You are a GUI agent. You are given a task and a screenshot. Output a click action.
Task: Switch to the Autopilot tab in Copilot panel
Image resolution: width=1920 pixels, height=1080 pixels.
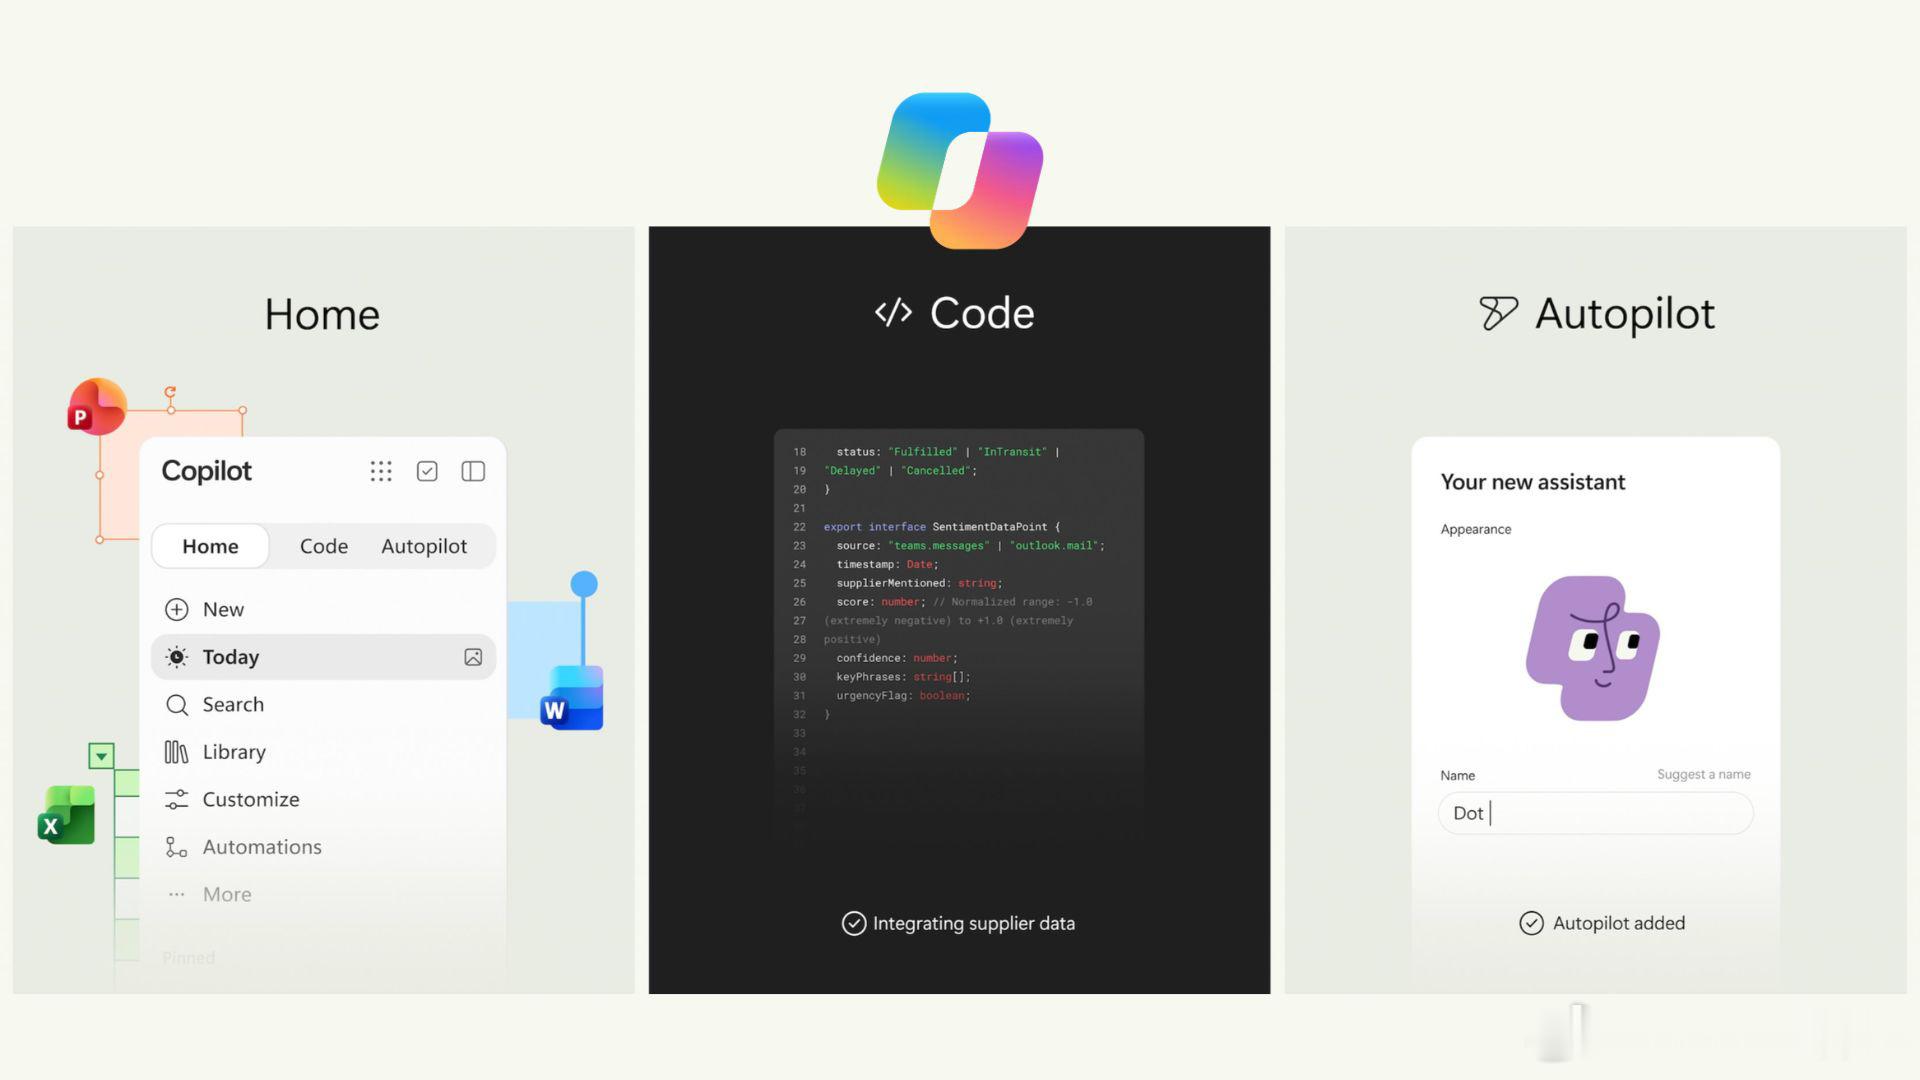(424, 546)
